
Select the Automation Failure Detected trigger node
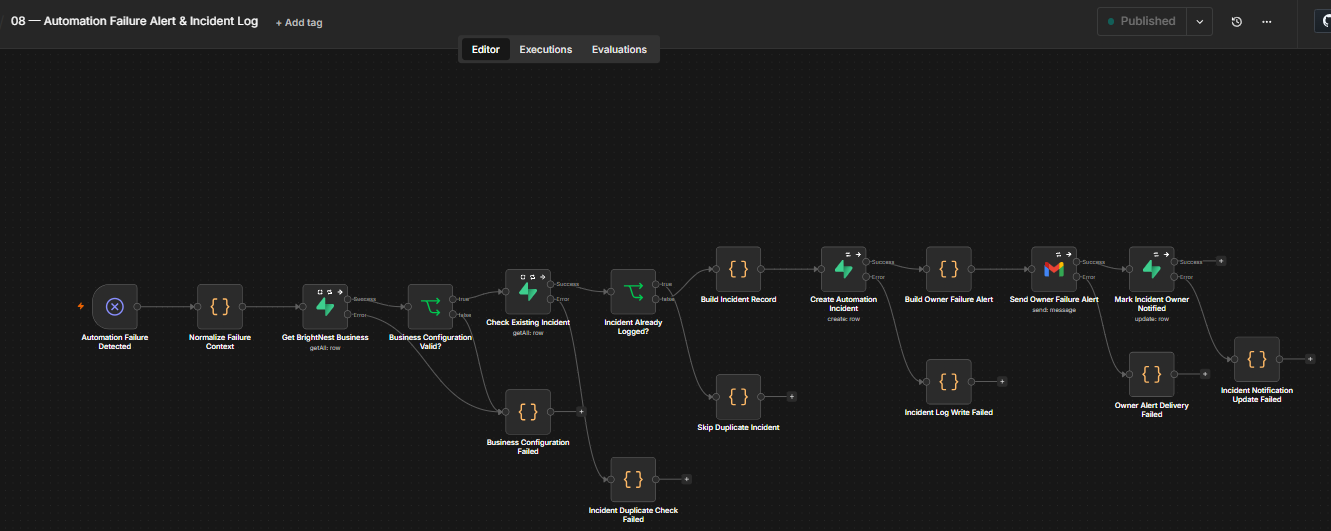[114, 307]
